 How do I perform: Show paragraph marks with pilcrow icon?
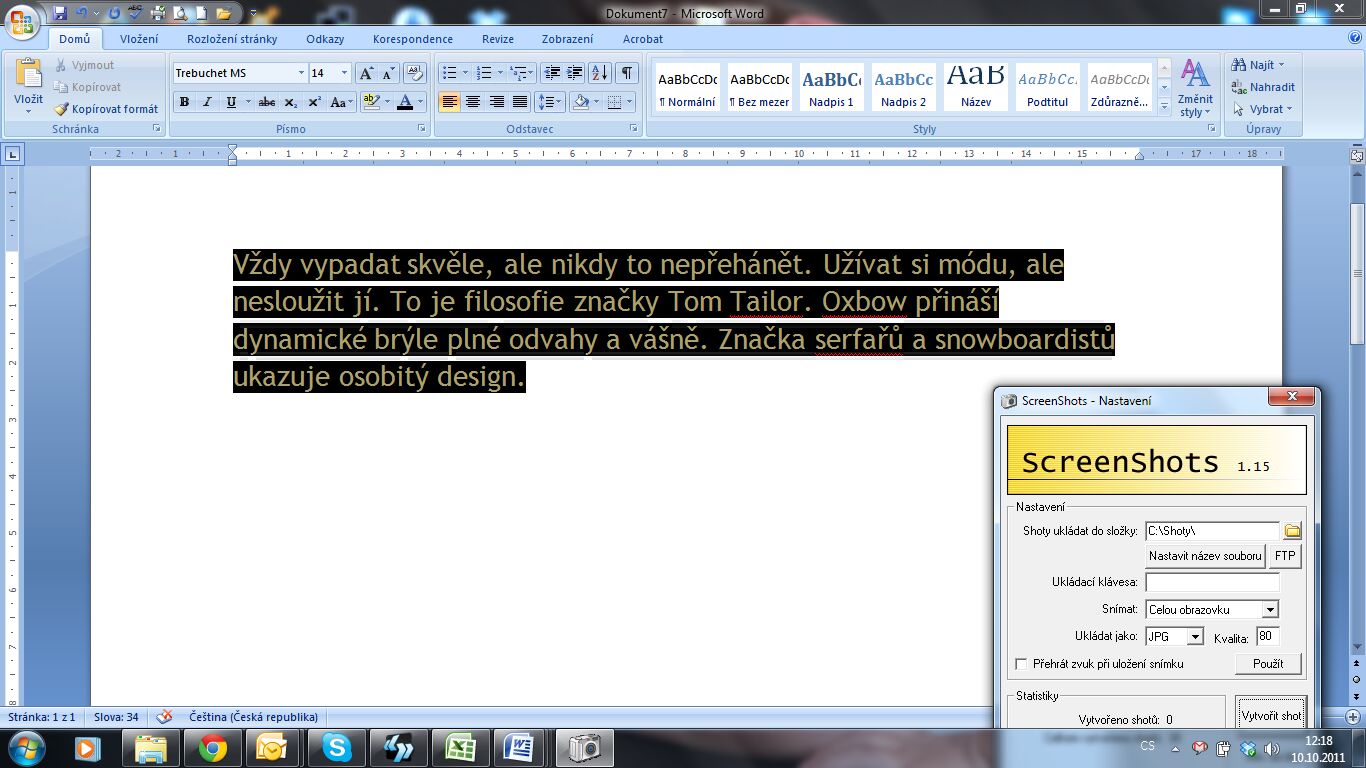coord(627,73)
